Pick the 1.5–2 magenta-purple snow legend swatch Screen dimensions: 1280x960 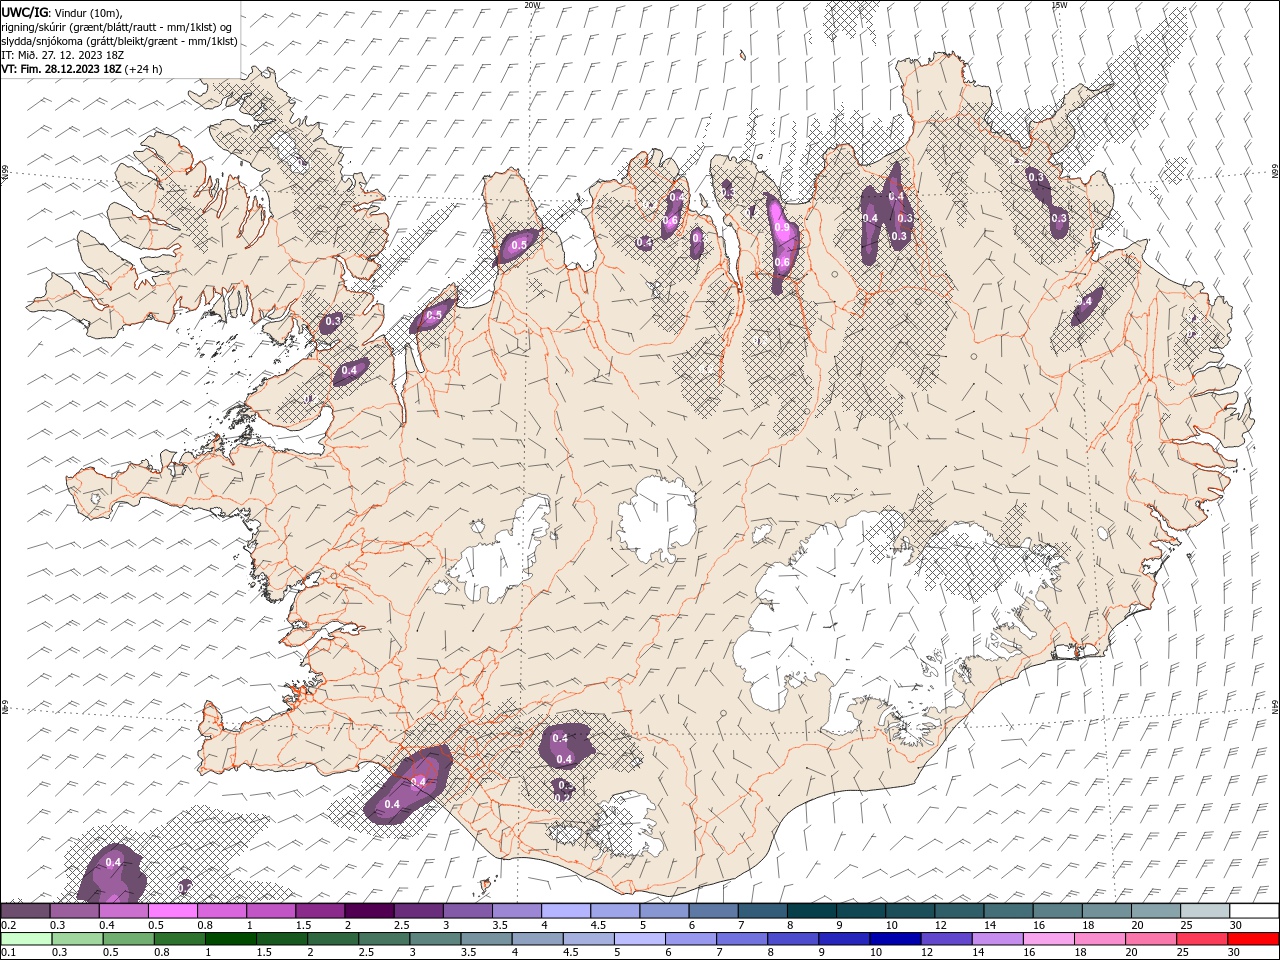320,911
